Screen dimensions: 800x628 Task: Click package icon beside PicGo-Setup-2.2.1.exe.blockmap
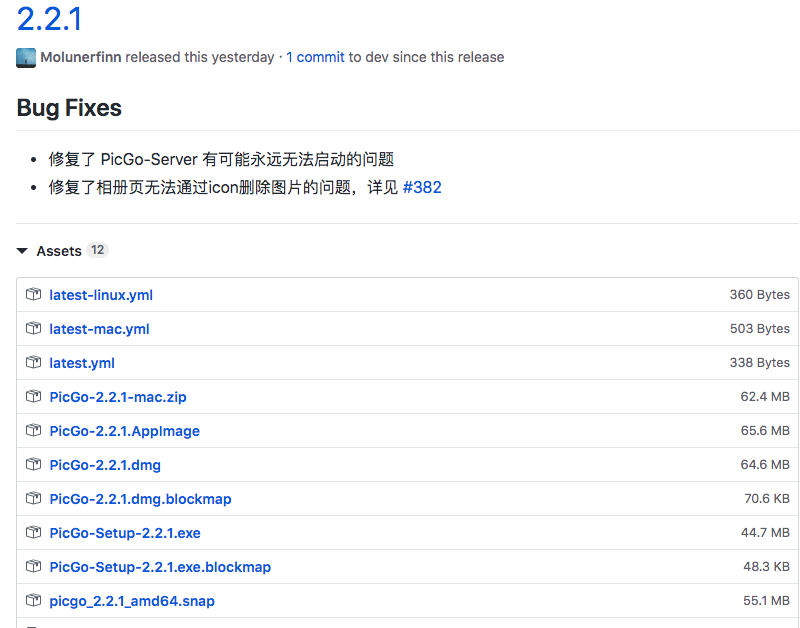point(34,567)
